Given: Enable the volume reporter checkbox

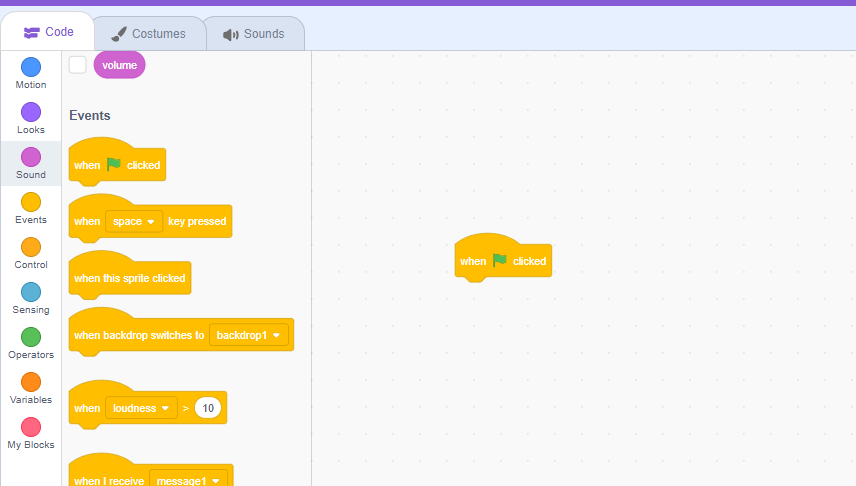Looking at the screenshot, I should pos(78,65).
